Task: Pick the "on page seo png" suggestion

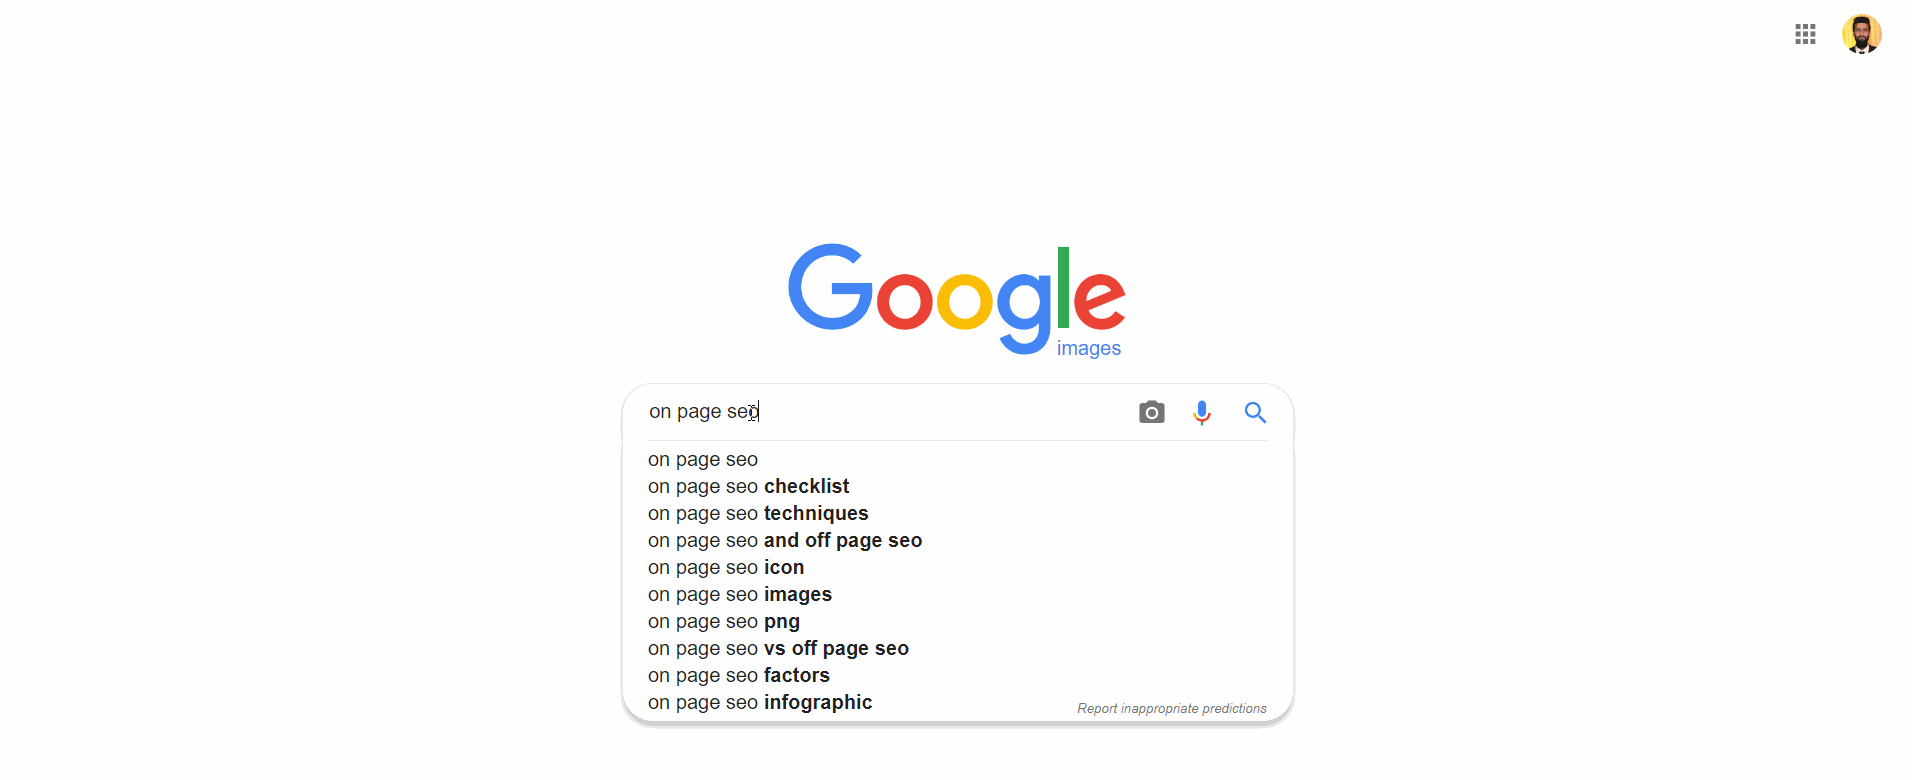Action: [724, 622]
